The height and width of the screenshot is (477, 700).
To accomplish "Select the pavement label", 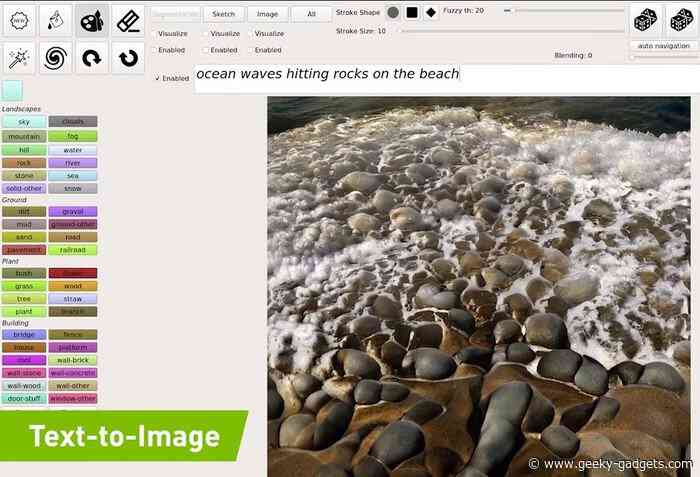I will coord(24,250).
